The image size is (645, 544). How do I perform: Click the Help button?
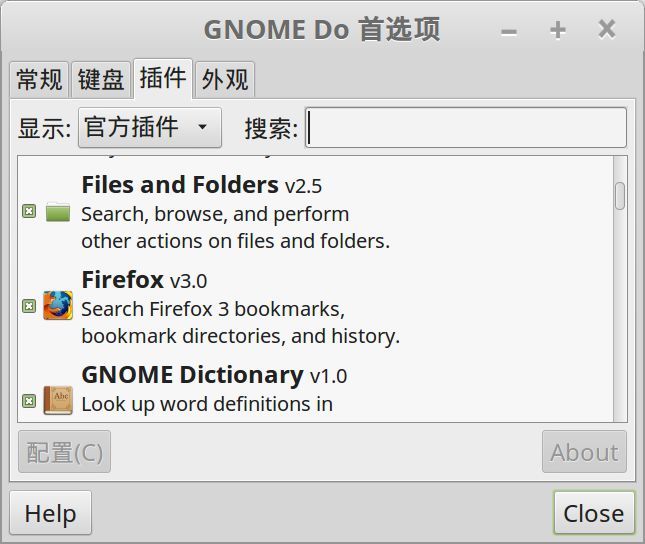(50, 513)
